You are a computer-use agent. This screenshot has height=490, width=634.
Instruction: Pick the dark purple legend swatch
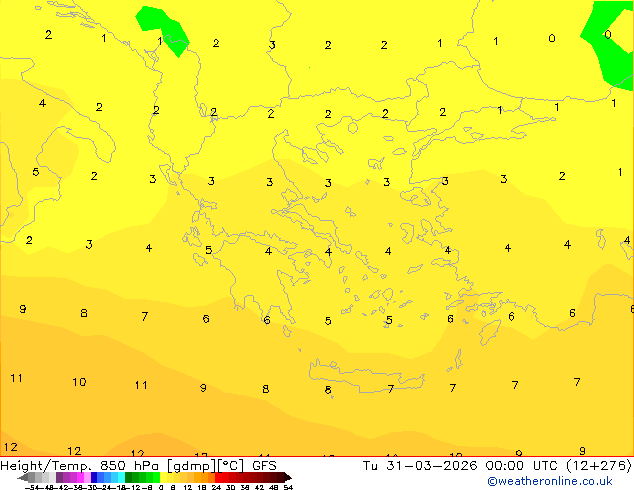[x=59, y=477]
